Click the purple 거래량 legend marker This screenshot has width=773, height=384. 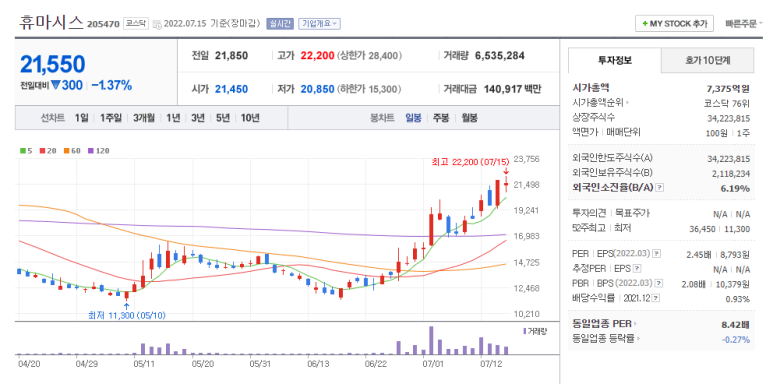tap(524, 331)
